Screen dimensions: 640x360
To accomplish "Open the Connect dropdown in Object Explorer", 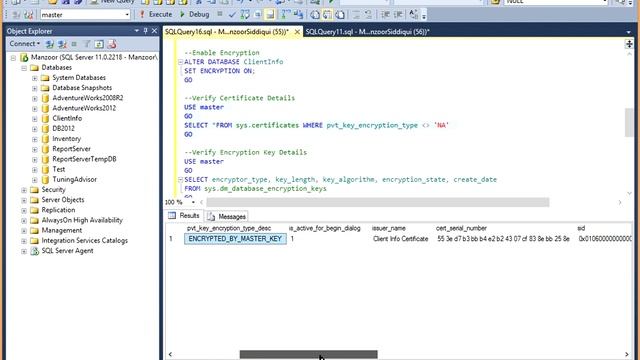I will [x=24, y=44].
